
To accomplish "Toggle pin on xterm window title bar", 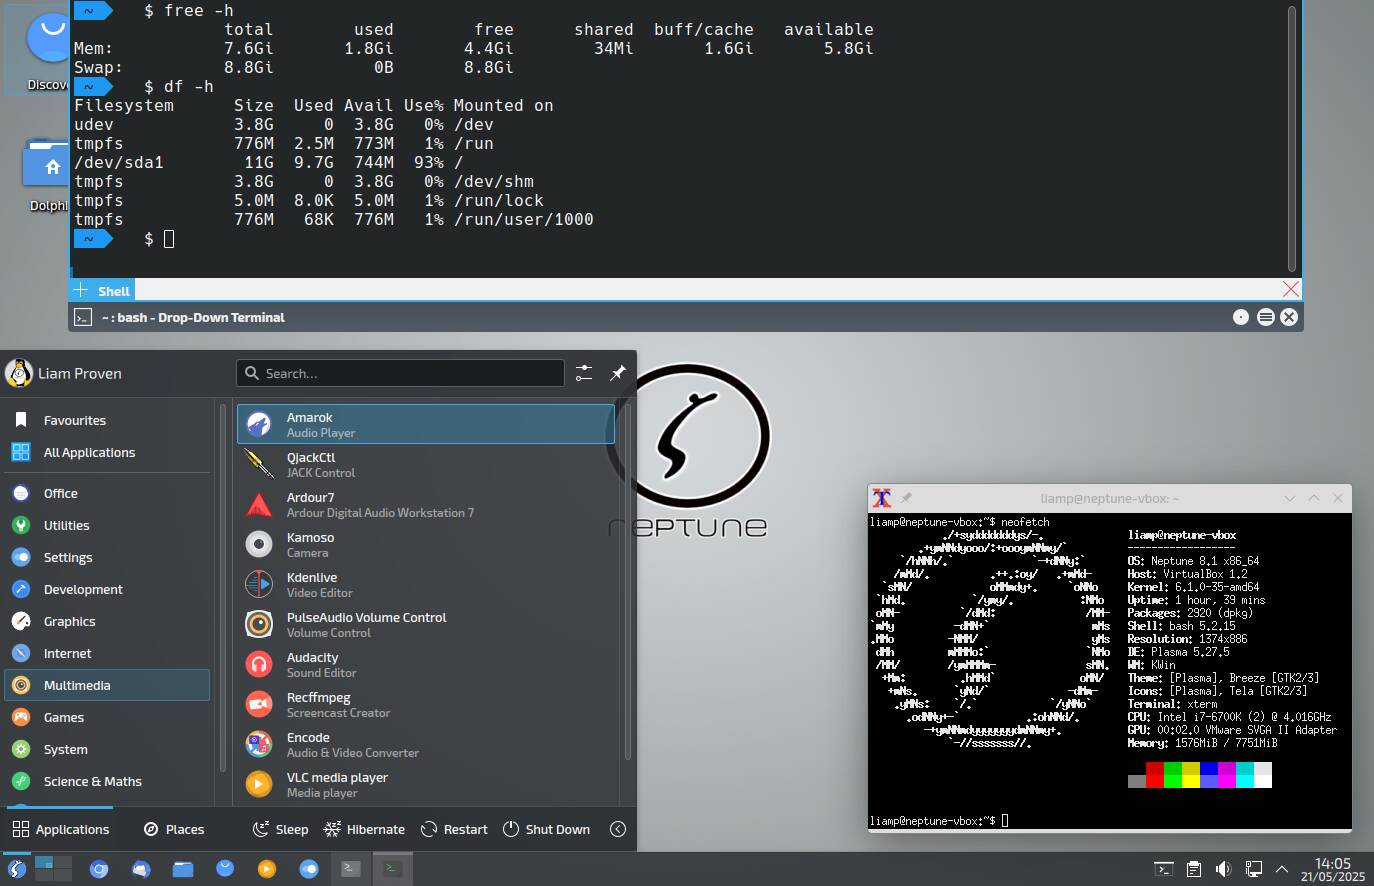I will tap(907, 498).
